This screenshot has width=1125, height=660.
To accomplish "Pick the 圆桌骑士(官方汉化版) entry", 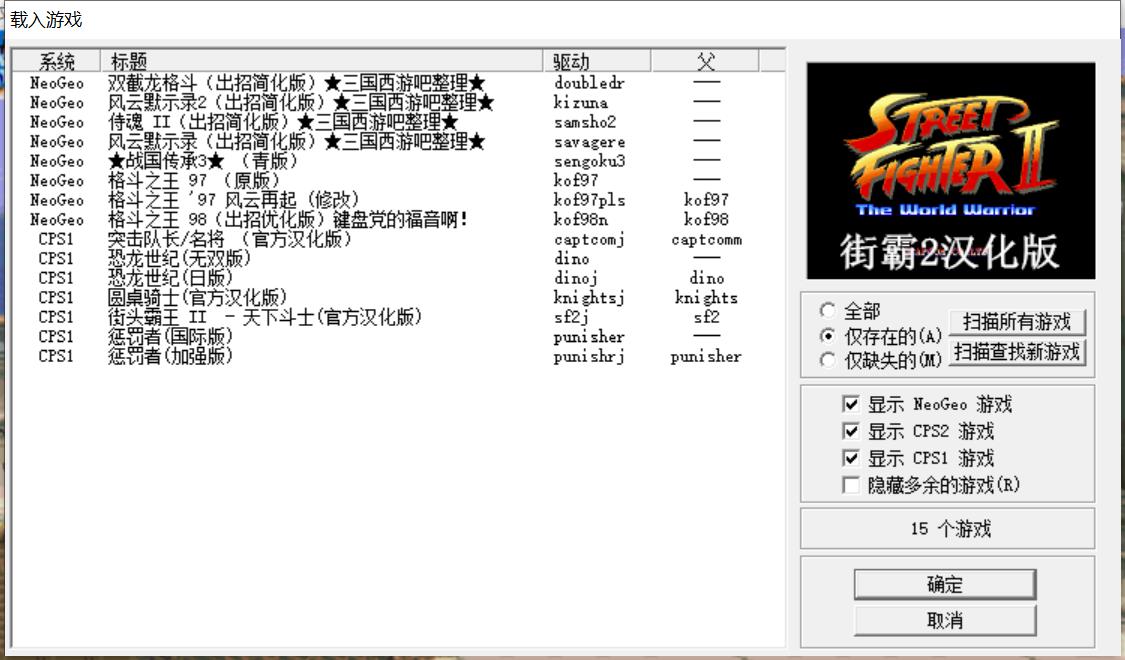I will point(198,298).
